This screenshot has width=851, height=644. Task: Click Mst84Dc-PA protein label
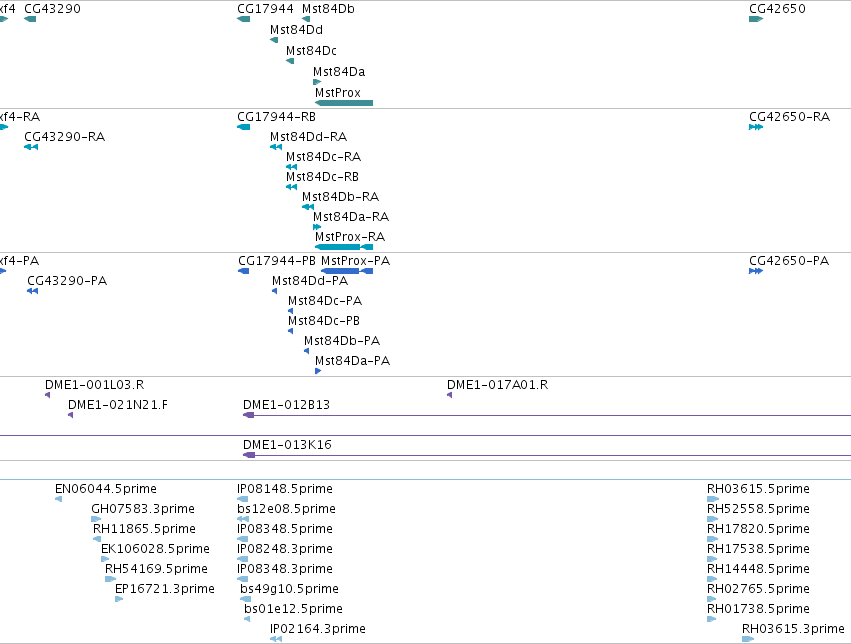pyautogui.click(x=325, y=301)
